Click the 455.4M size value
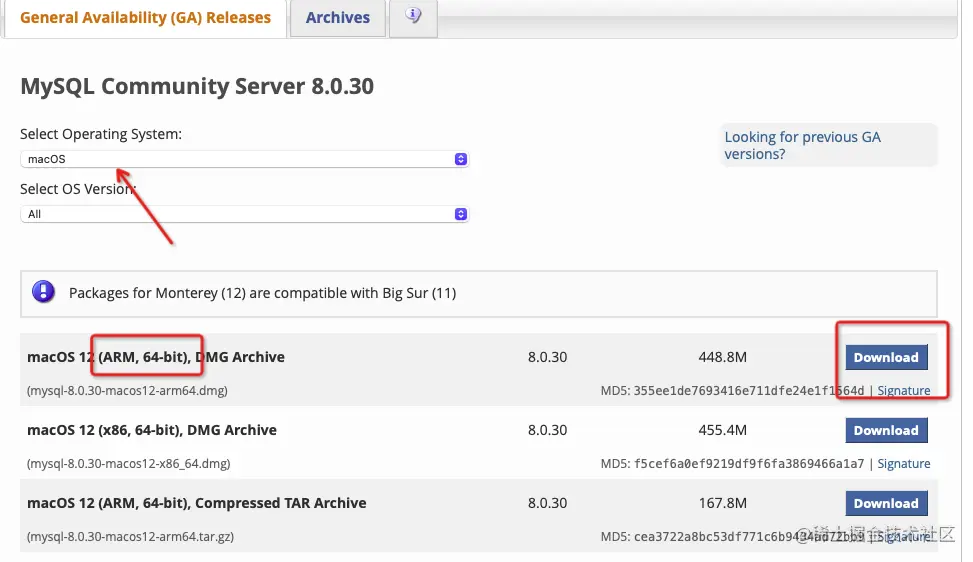Viewport: 973px width, 562px height. 722,430
